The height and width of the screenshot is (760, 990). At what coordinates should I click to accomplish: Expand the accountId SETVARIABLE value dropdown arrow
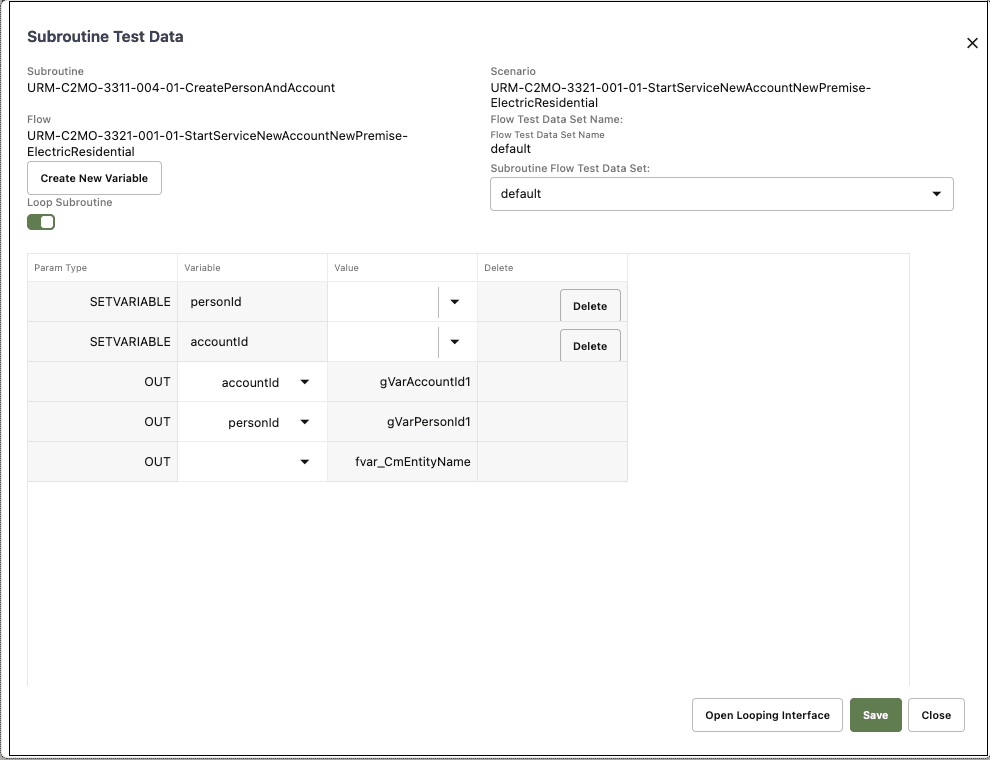[455, 341]
